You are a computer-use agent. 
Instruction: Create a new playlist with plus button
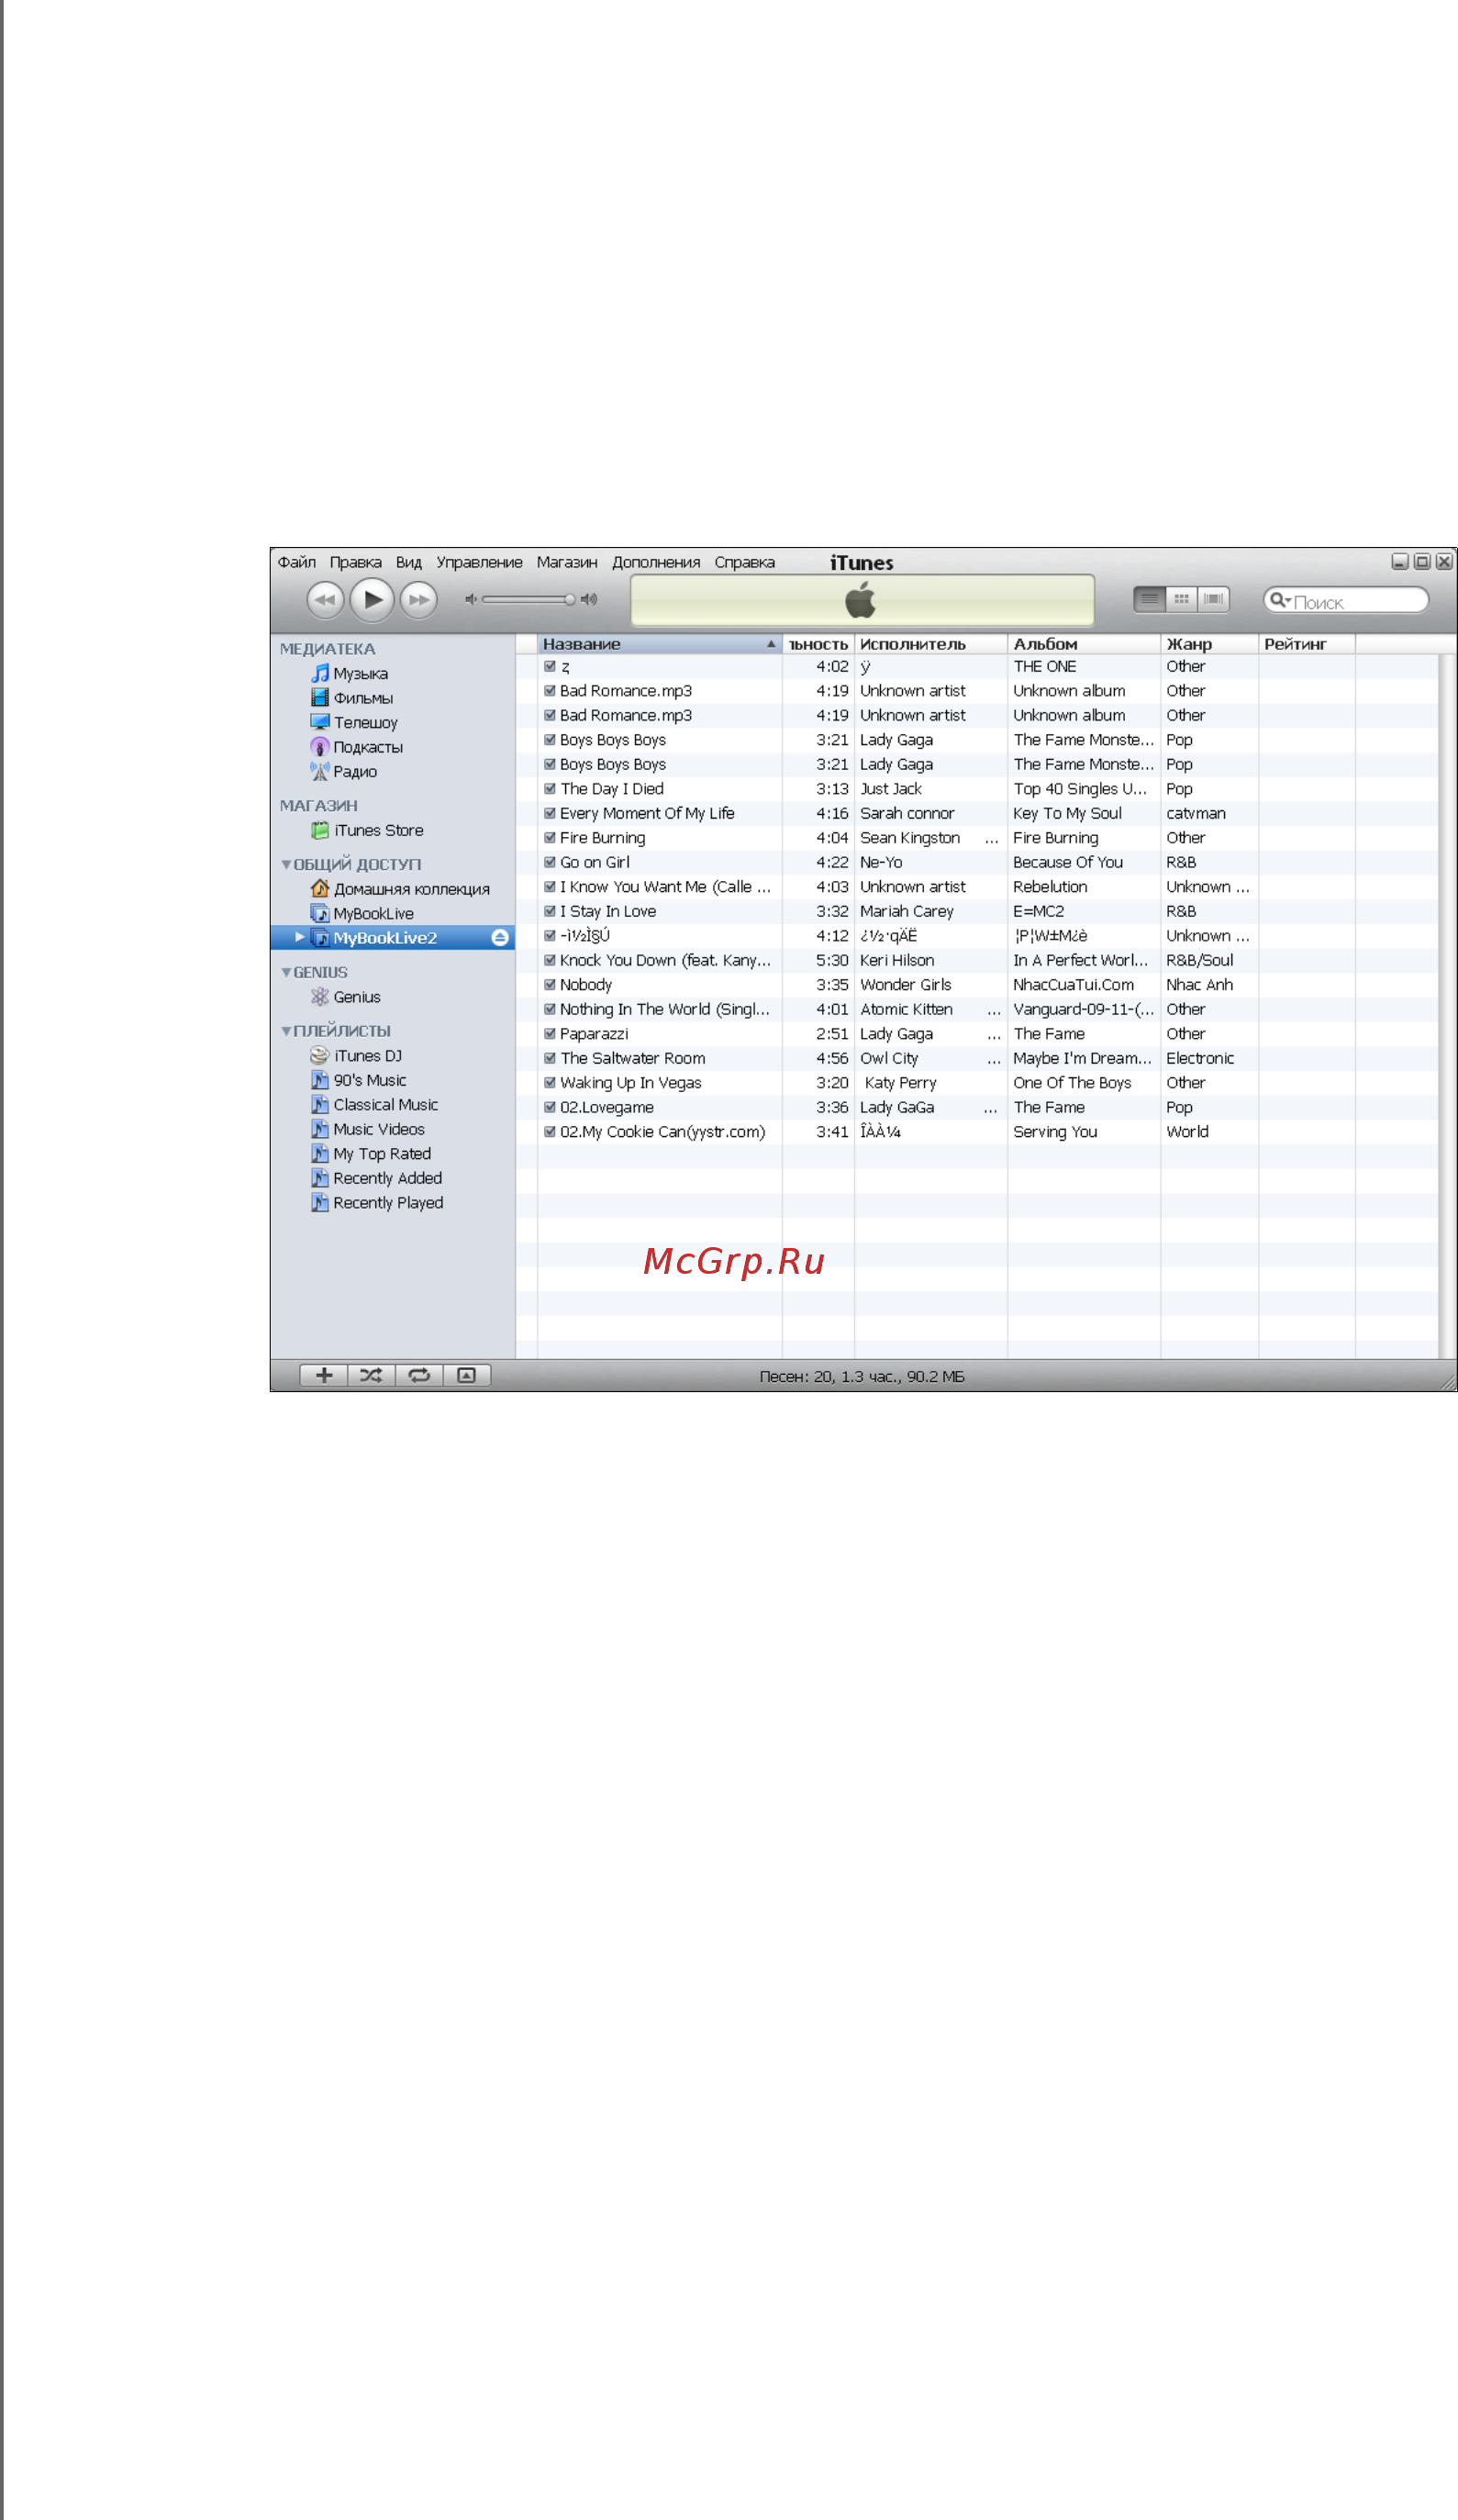(x=324, y=1376)
